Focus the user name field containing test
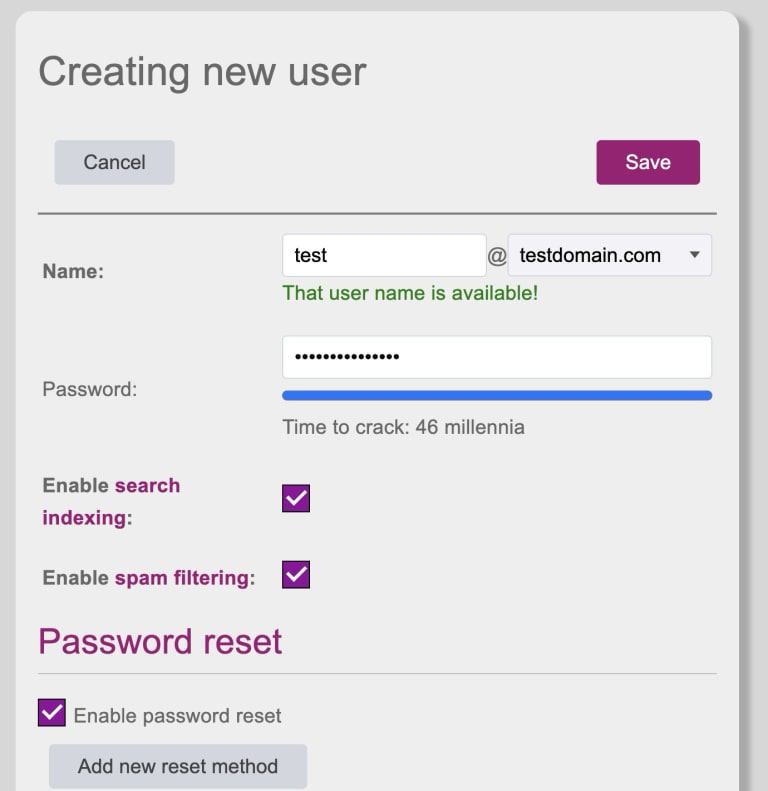Image resolution: width=768 pixels, height=791 pixels. coord(384,255)
